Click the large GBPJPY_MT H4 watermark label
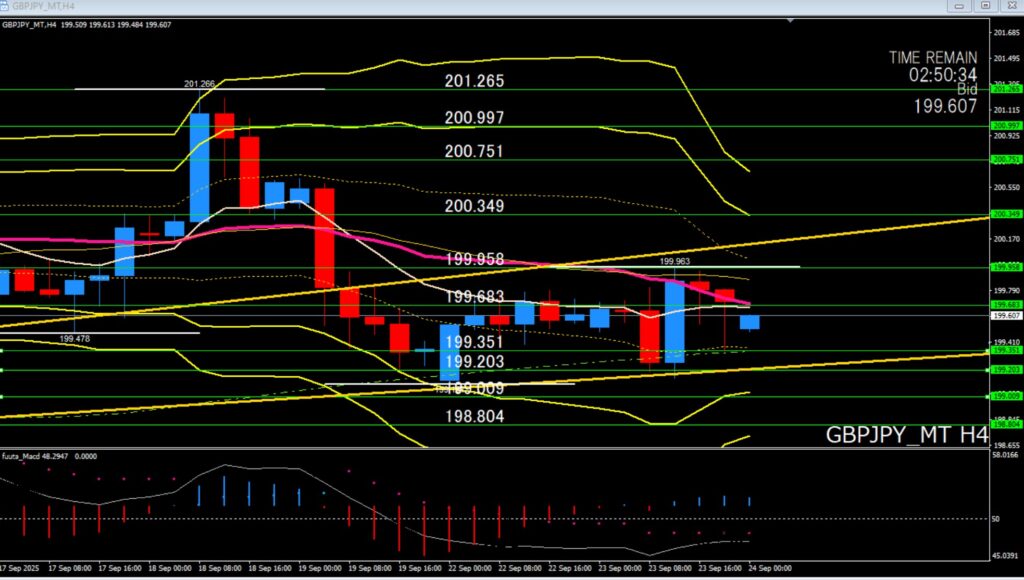 [x=906, y=435]
